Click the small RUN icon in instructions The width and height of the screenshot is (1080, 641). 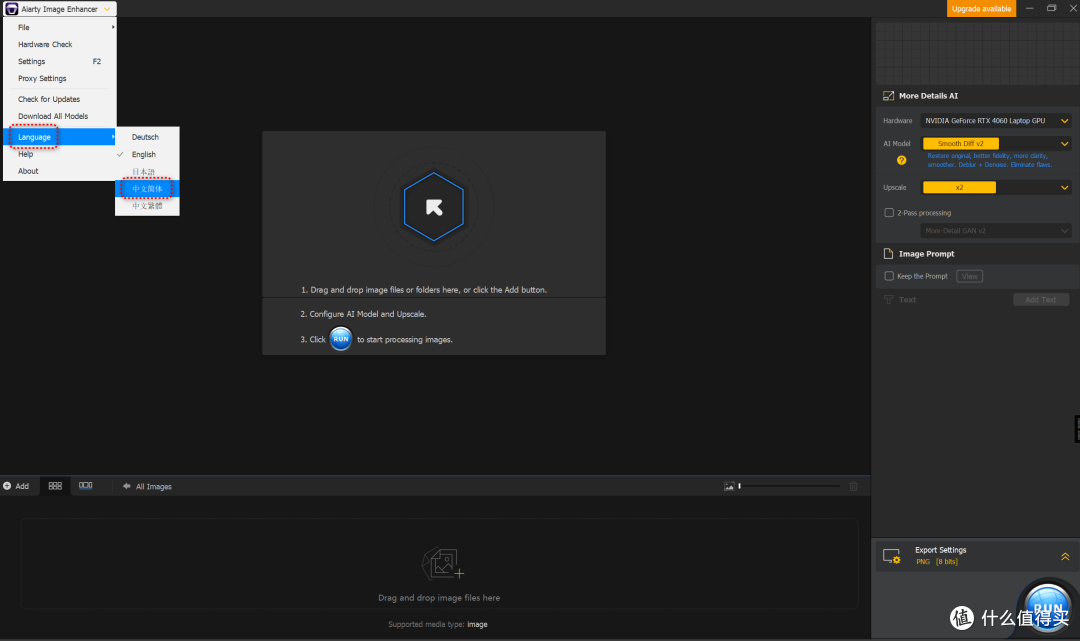[x=341, y=339]
